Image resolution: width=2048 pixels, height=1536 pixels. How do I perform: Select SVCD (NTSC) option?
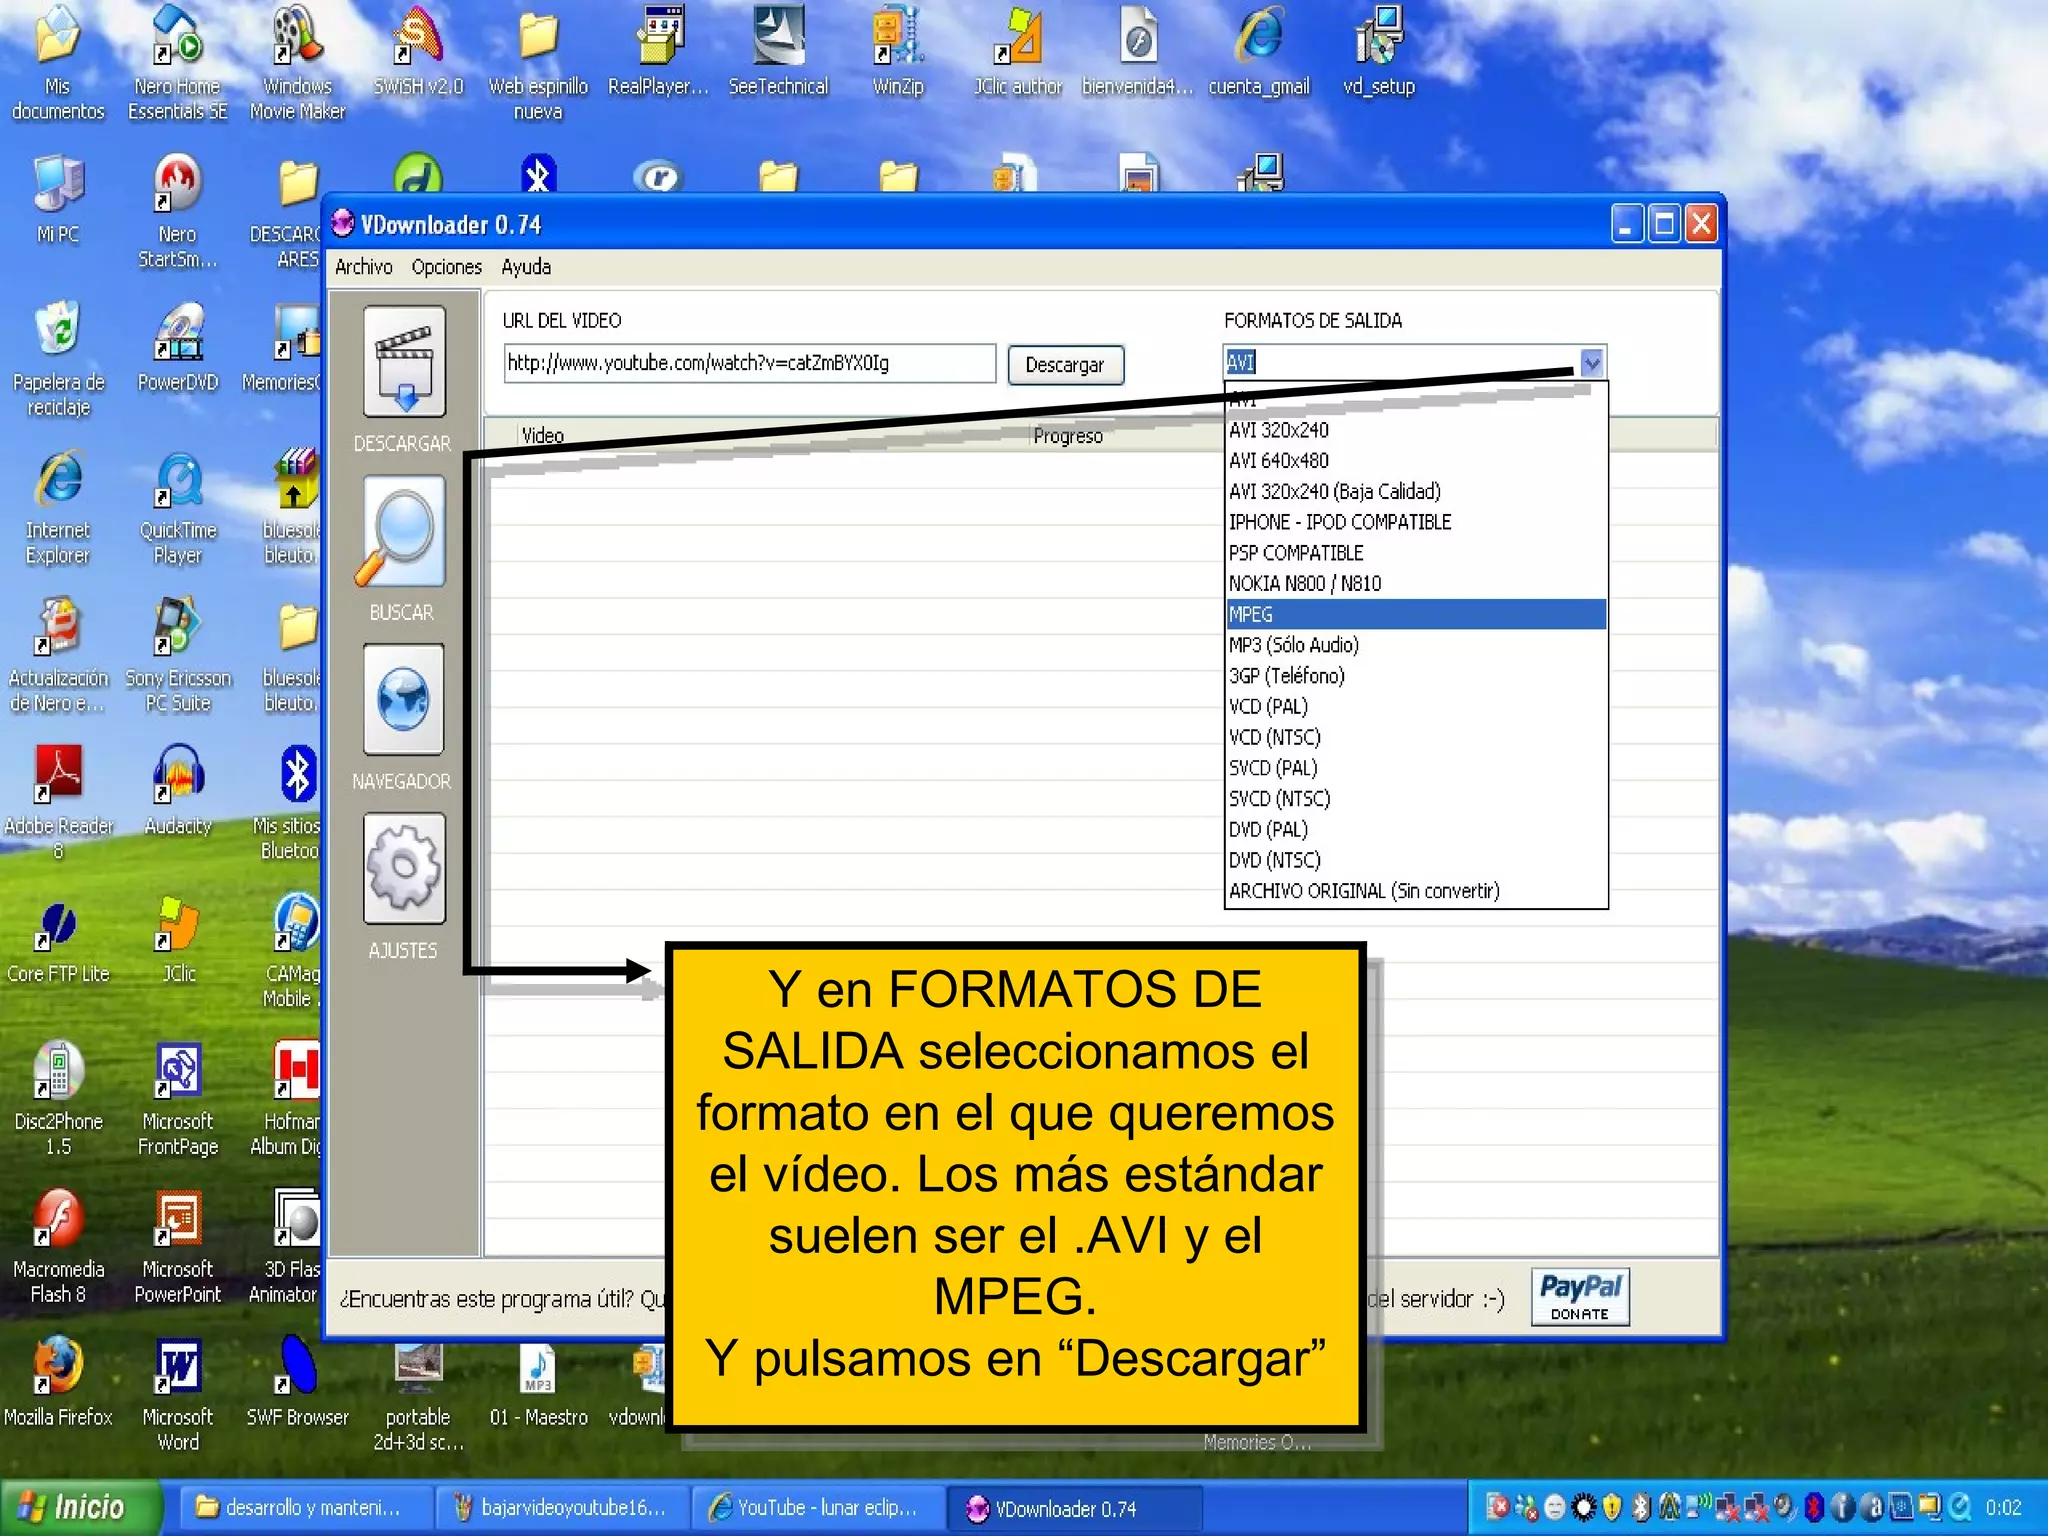point(1416,798)
